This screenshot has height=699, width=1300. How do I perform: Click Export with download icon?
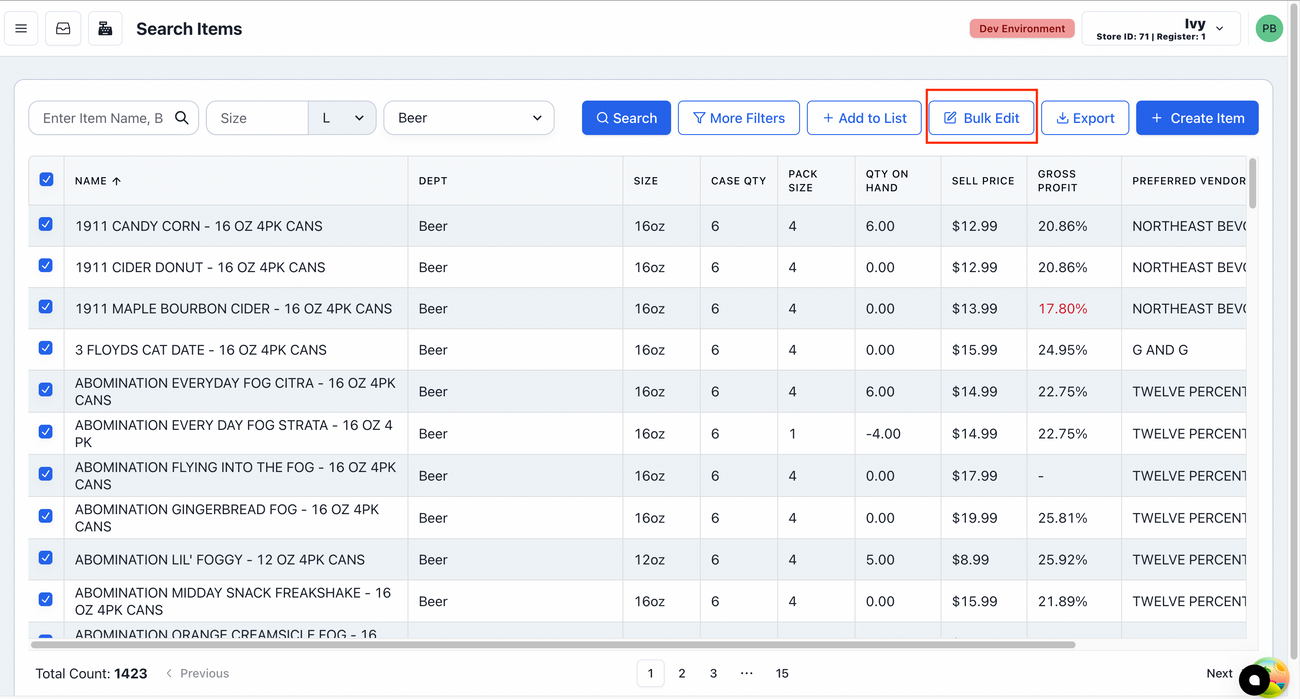click(x=1085, y=118)
